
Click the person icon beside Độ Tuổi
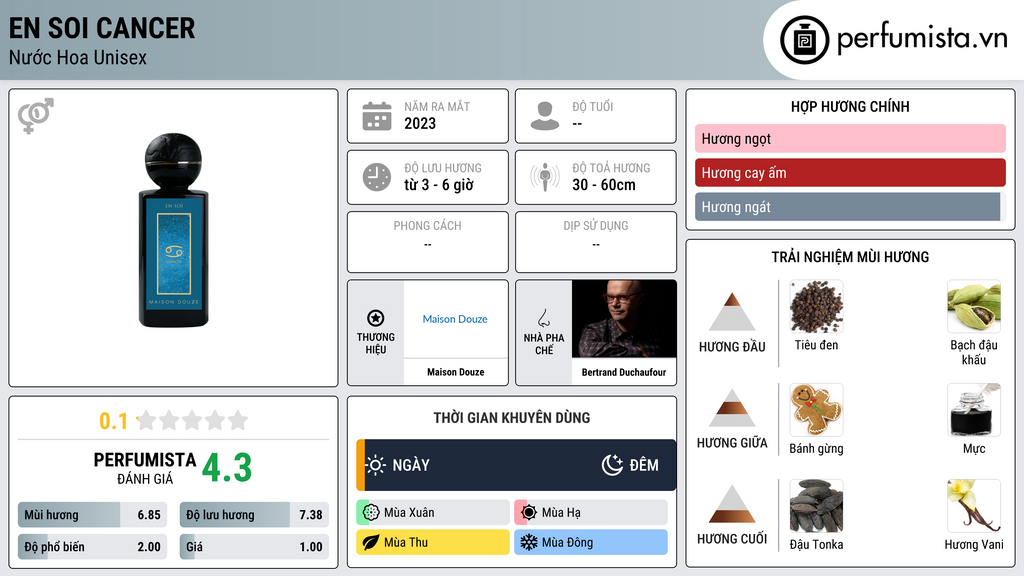tap(545, 116)
